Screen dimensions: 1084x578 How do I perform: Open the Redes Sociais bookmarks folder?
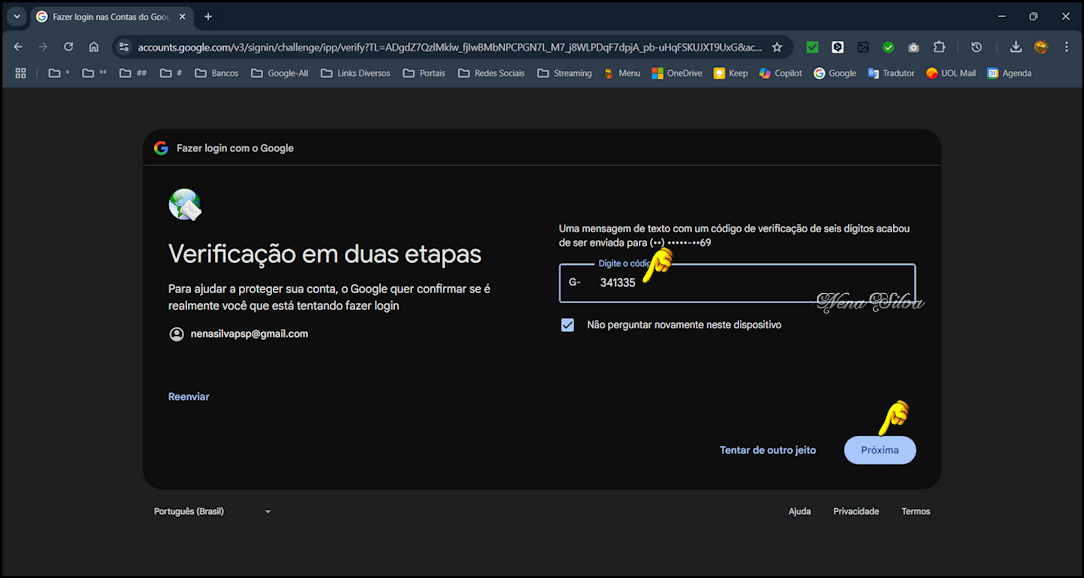(x=491, y=73)
